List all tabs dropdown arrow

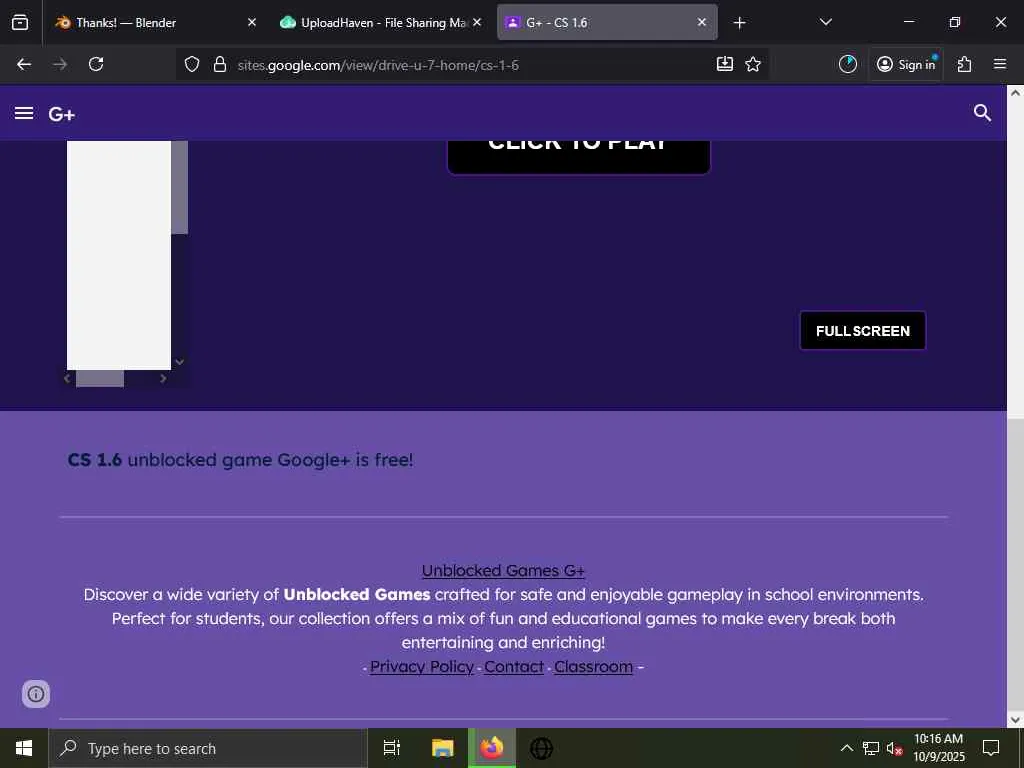825,22
